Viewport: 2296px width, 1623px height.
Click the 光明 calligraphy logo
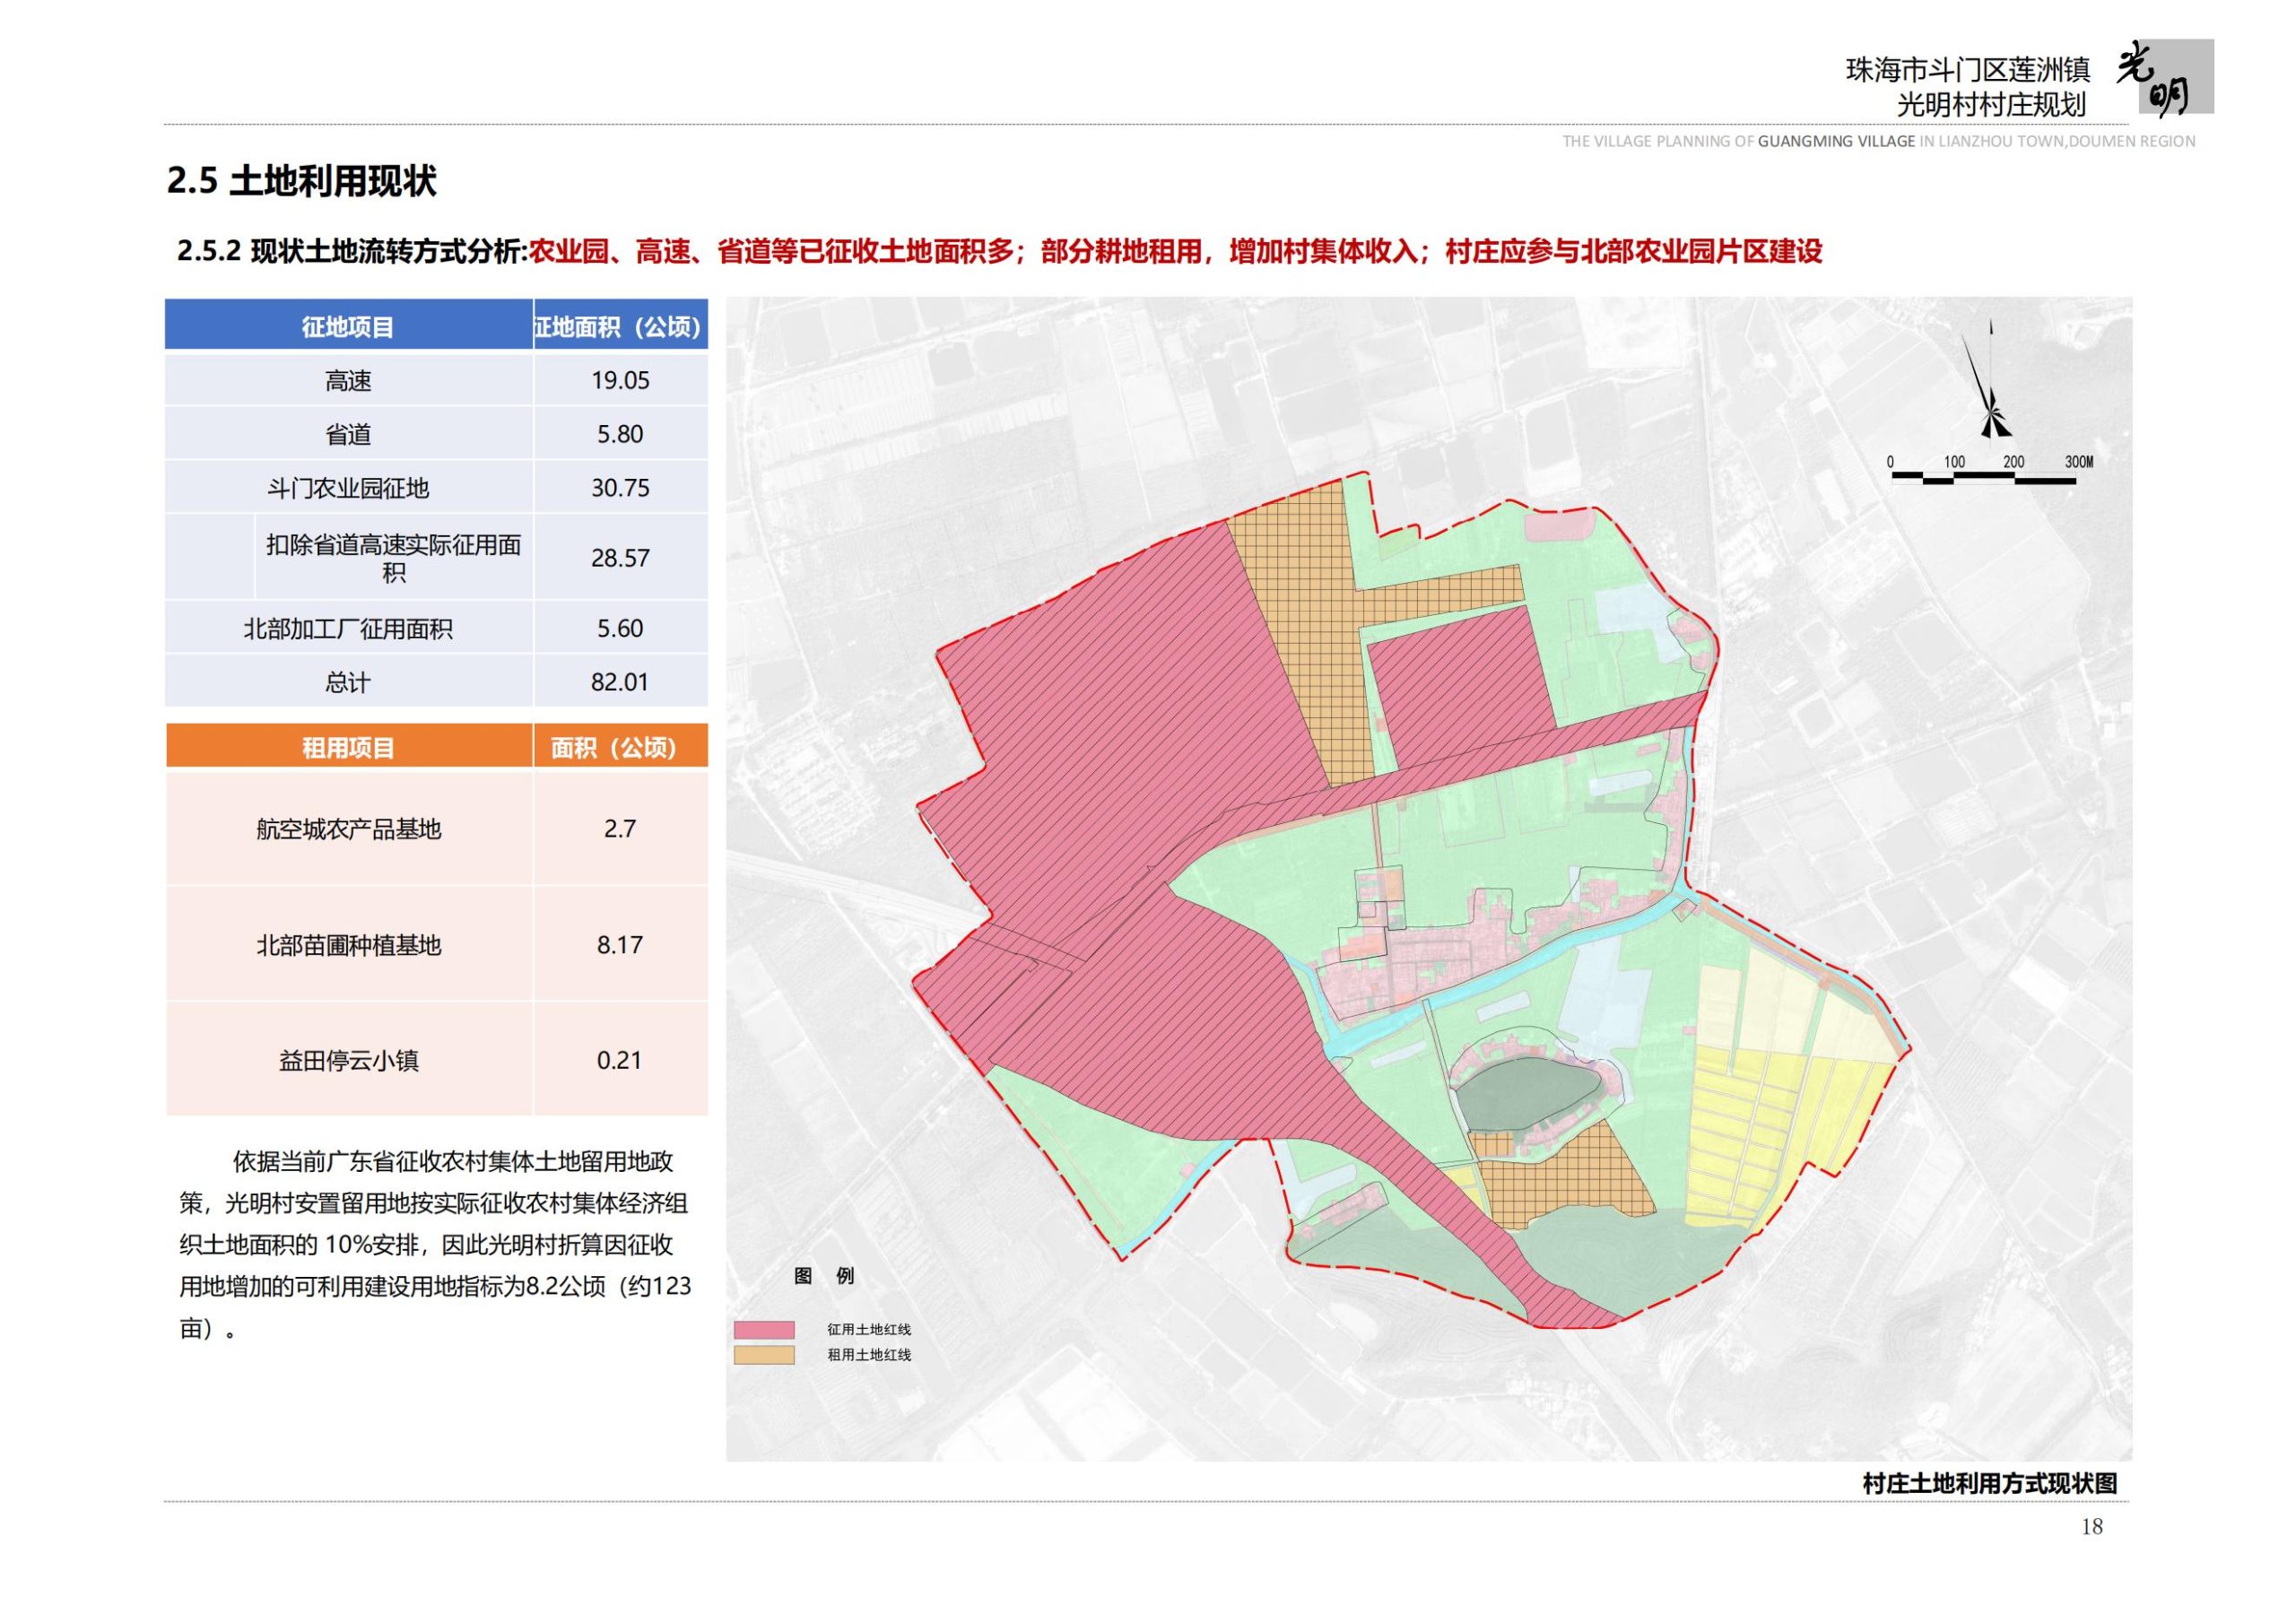pyautogui.click(x=2163, y=78)
